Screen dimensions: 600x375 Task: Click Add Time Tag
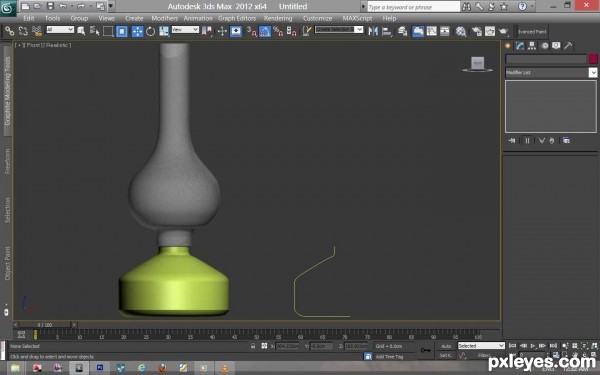[390, 356]
